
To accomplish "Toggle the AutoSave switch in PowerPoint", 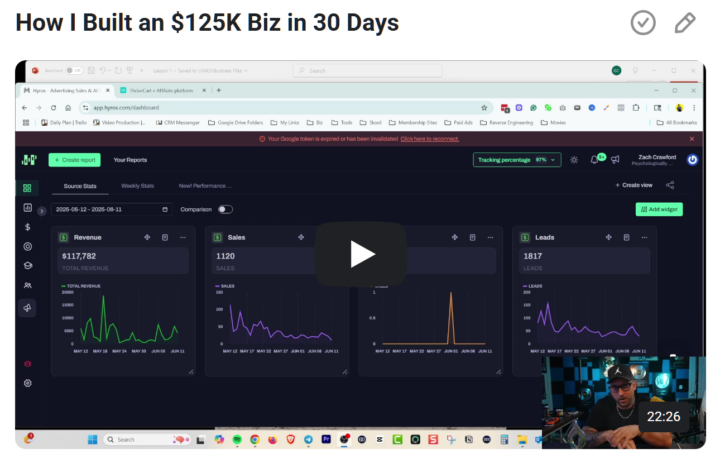I will coord(74,71).
